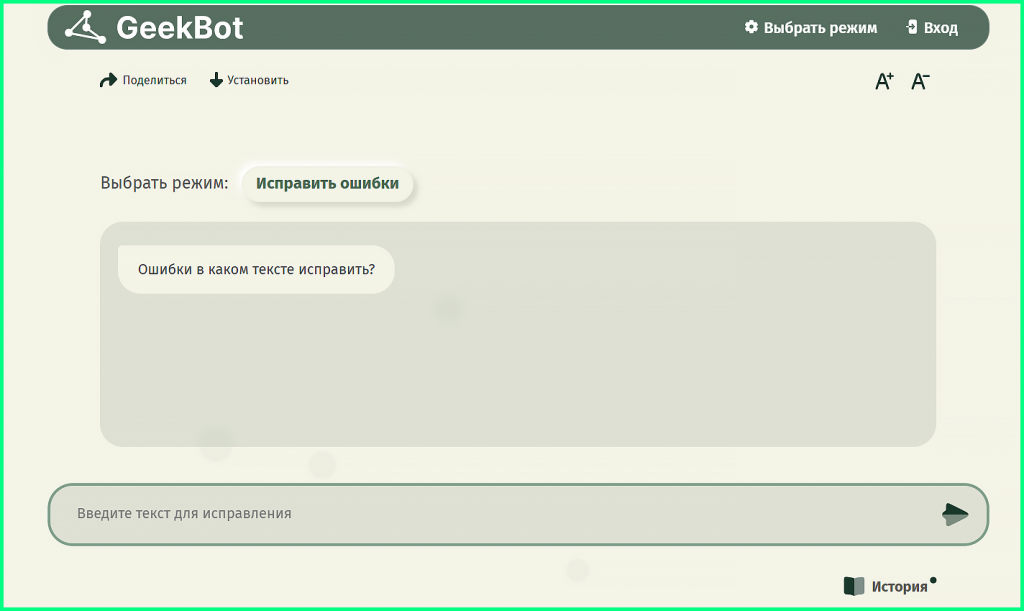Image resolution: width=1024 pixels, height=611 pixels.
Task: Open the 'Вход' login link
Action: [x=940, y=28]
